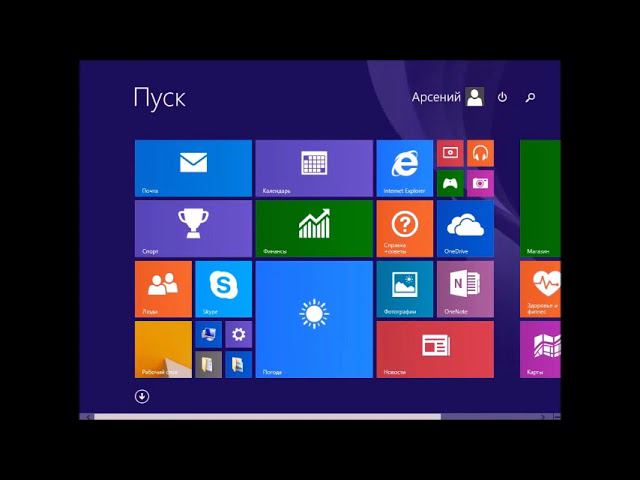Image resolution: width=640 pixels, height=480 pixels.
Task: Open the Магазин store tile
Action: (540, 198)
